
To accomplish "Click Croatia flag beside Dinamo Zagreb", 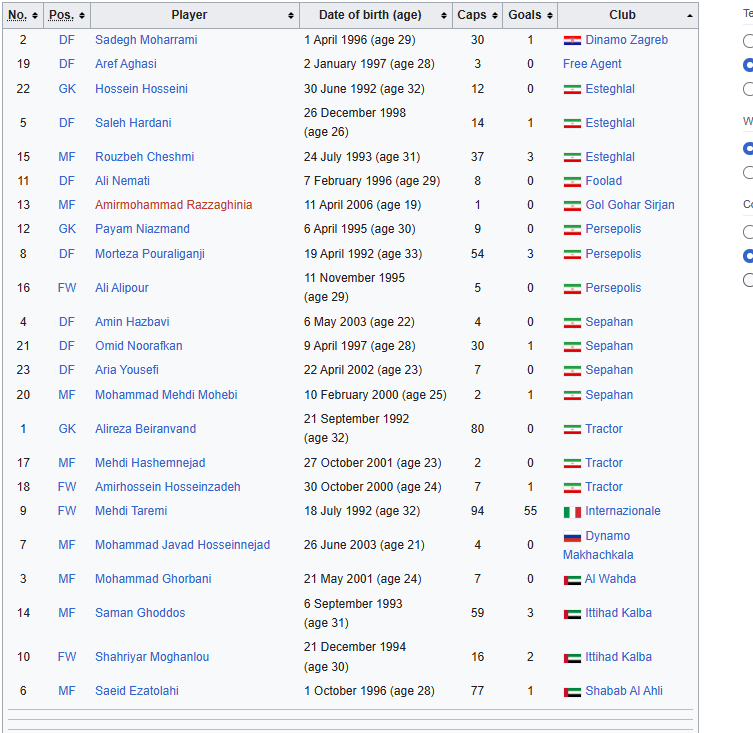I will [572, 41].
